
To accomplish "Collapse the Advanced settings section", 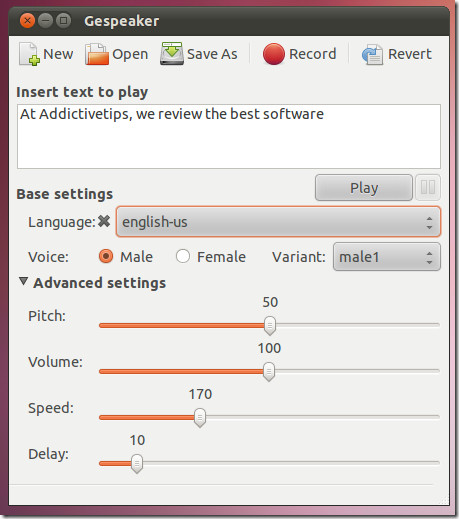I will (x=23, y=282).
